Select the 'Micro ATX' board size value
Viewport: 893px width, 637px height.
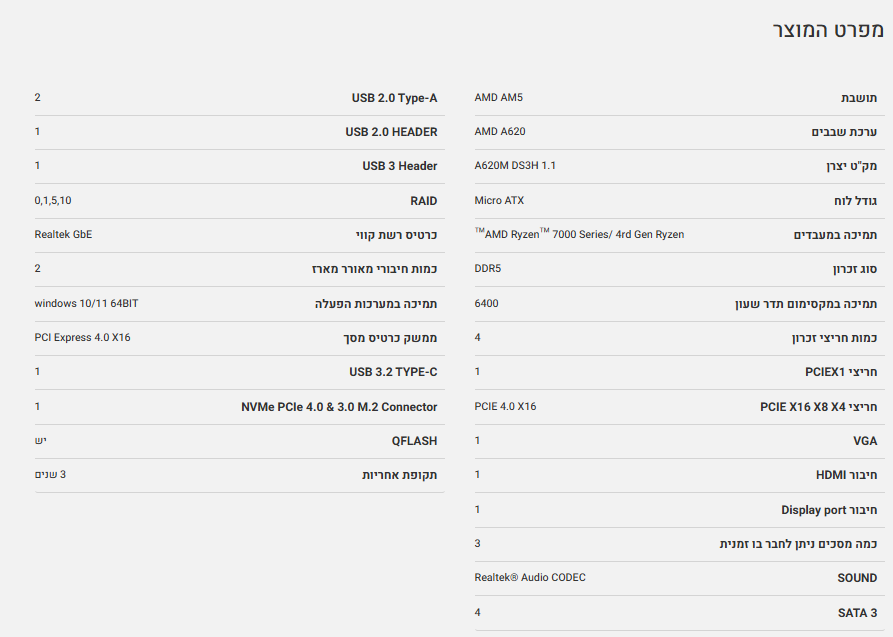pyautogui.click(x=499, y=200)
